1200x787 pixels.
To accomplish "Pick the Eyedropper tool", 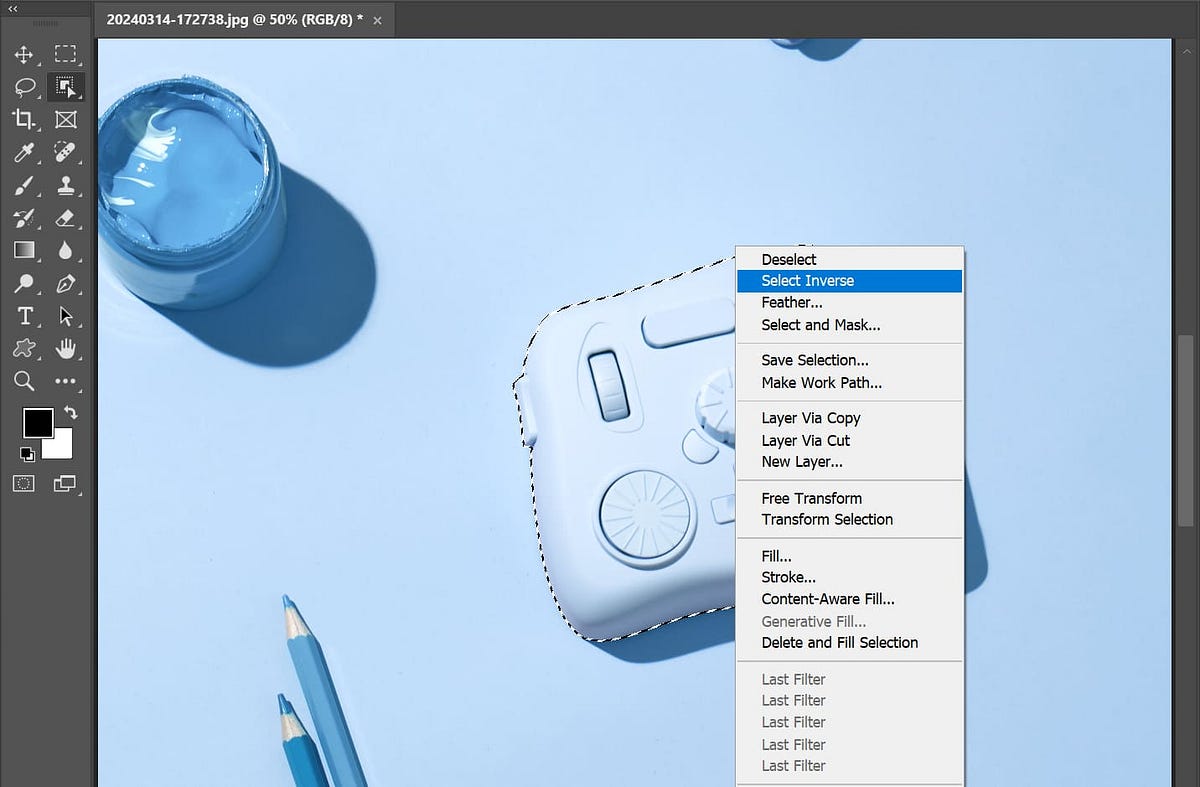I will point(24,153).
